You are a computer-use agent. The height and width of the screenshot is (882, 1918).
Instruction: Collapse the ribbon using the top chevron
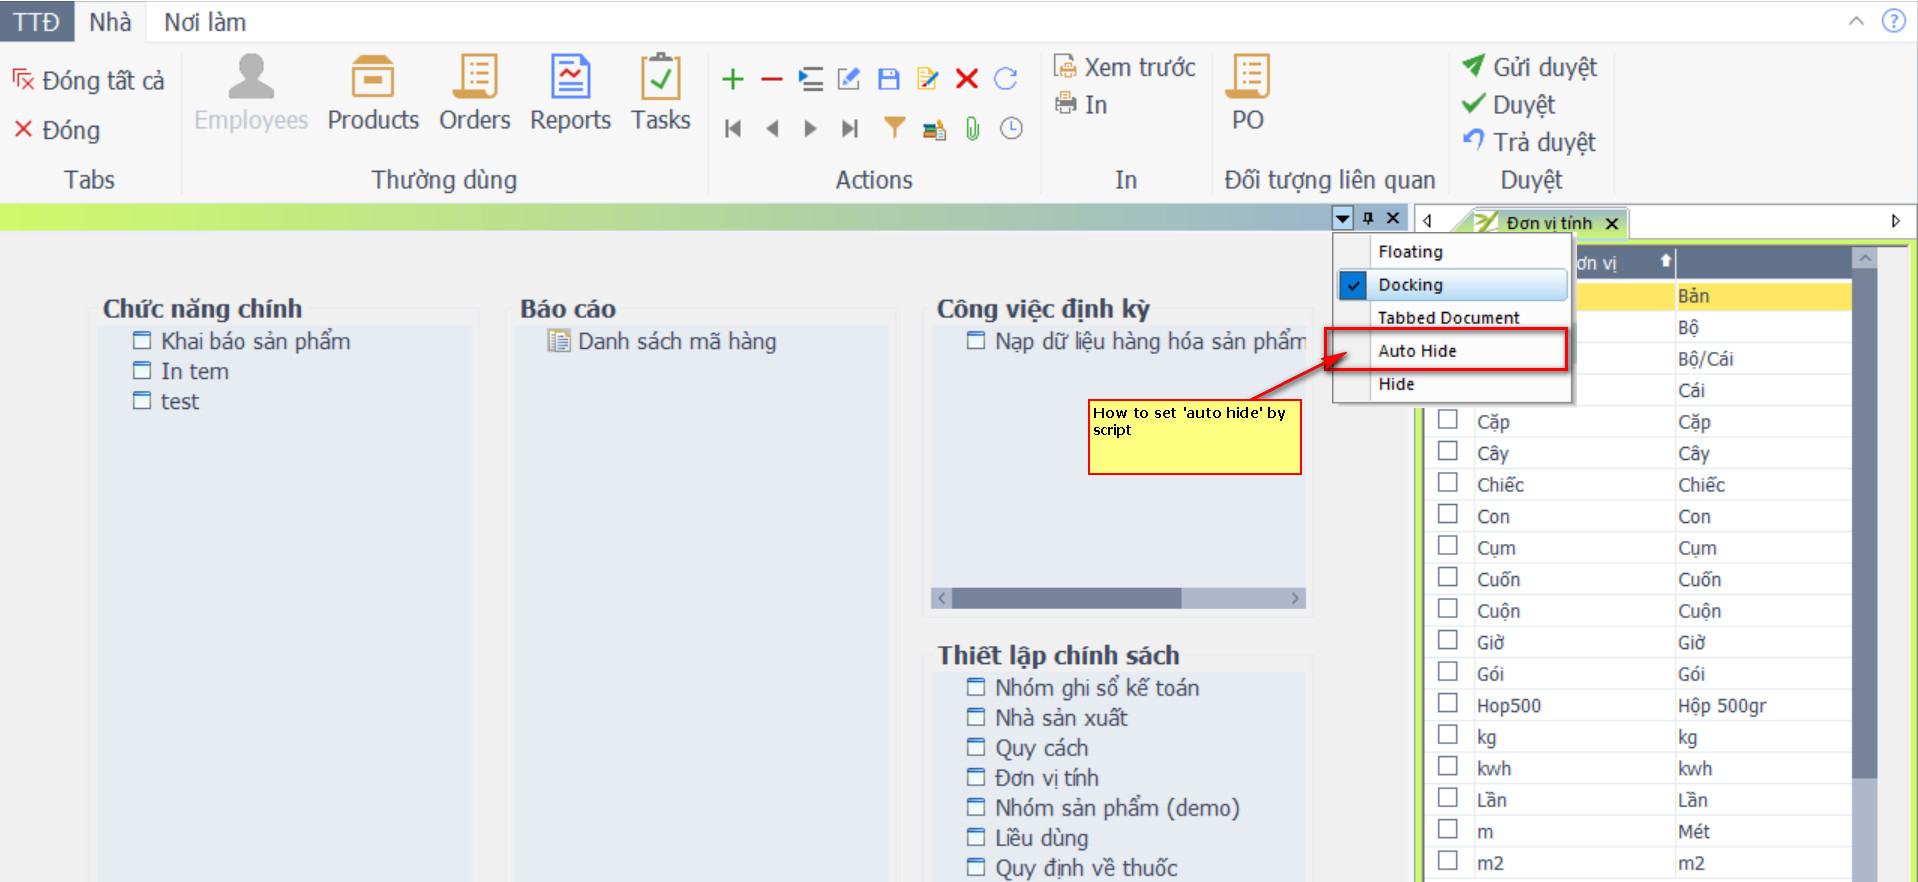(1856, 21)
